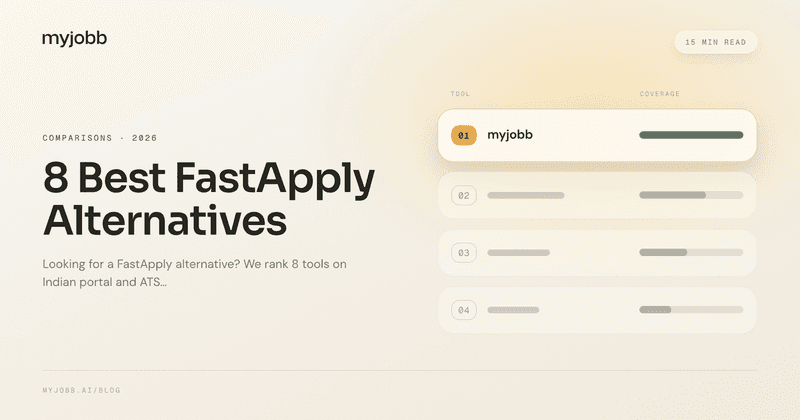Image resolution: width=800 pixels, height=420 pixels.
Task: Click the coverage bar in row 03
Action: (x=691, y=253)
